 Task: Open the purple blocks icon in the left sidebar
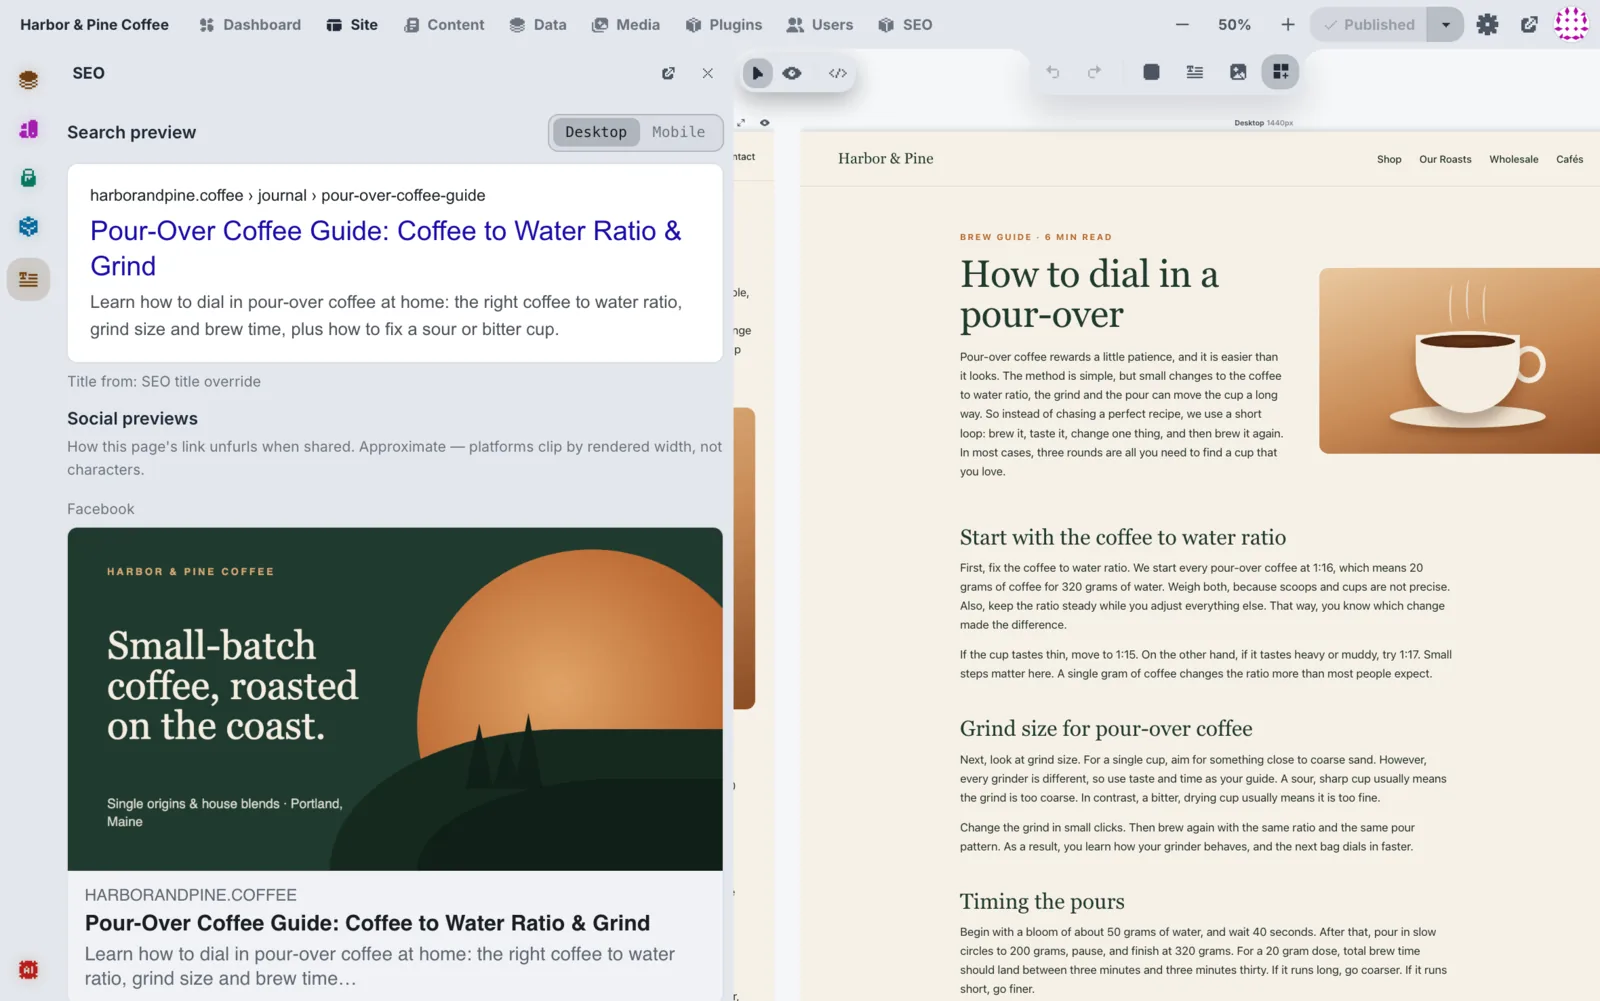pyautogui.click(x=28, y=129)
